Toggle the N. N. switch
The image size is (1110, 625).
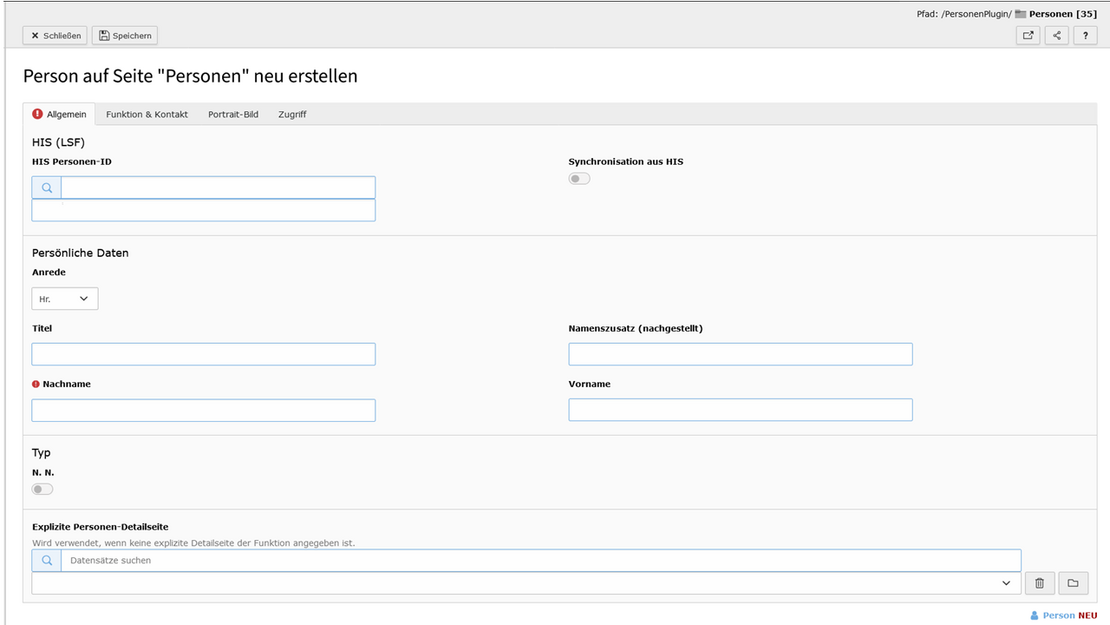pos(42,489)
